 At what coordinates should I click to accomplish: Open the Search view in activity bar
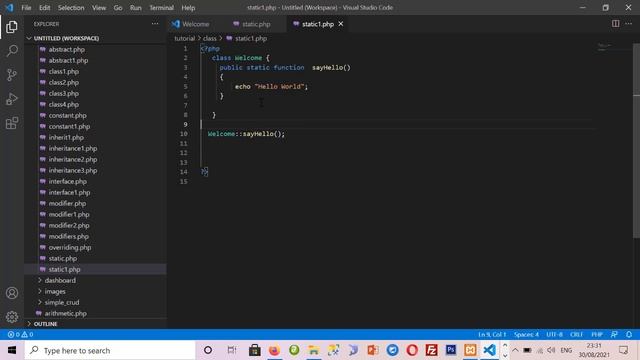pyautogui.click(x=12, y=51)
